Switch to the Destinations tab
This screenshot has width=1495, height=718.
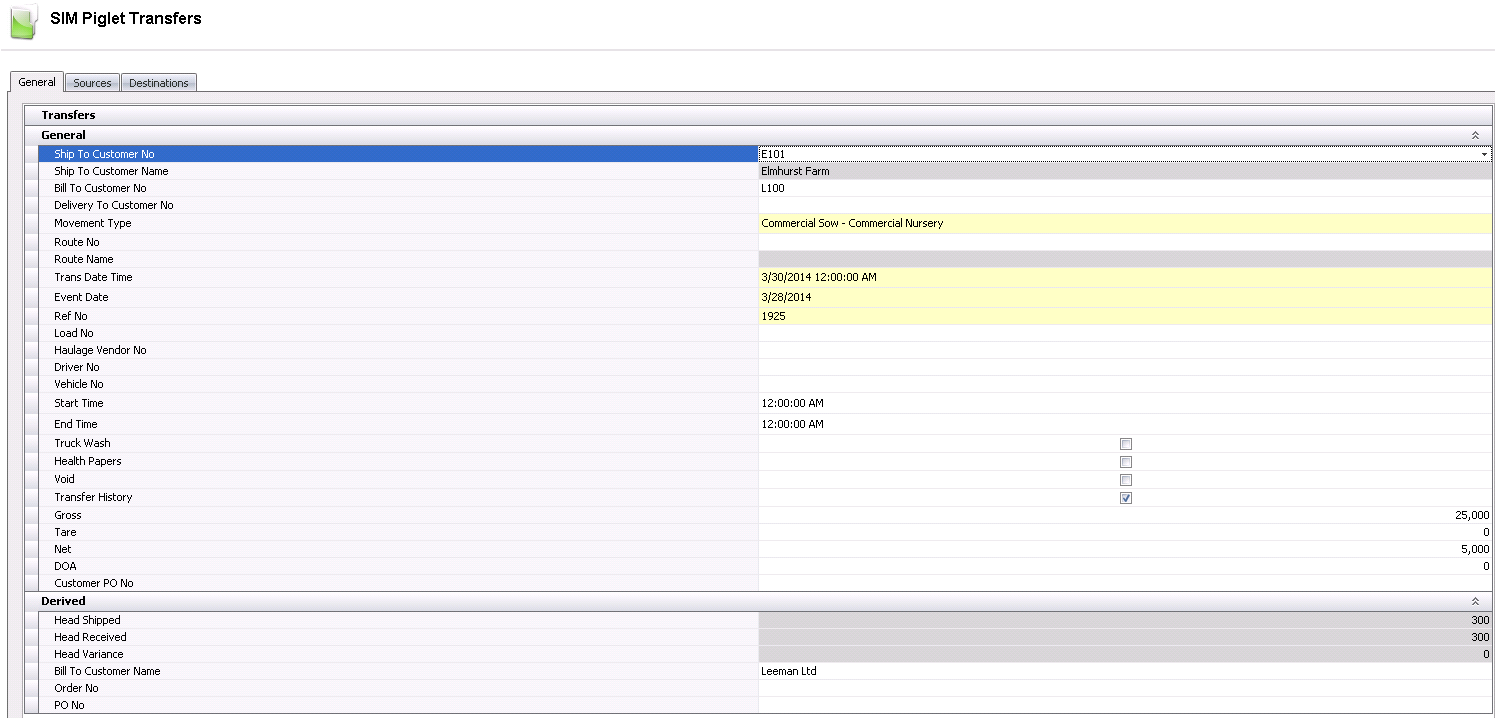click(159, 83)
